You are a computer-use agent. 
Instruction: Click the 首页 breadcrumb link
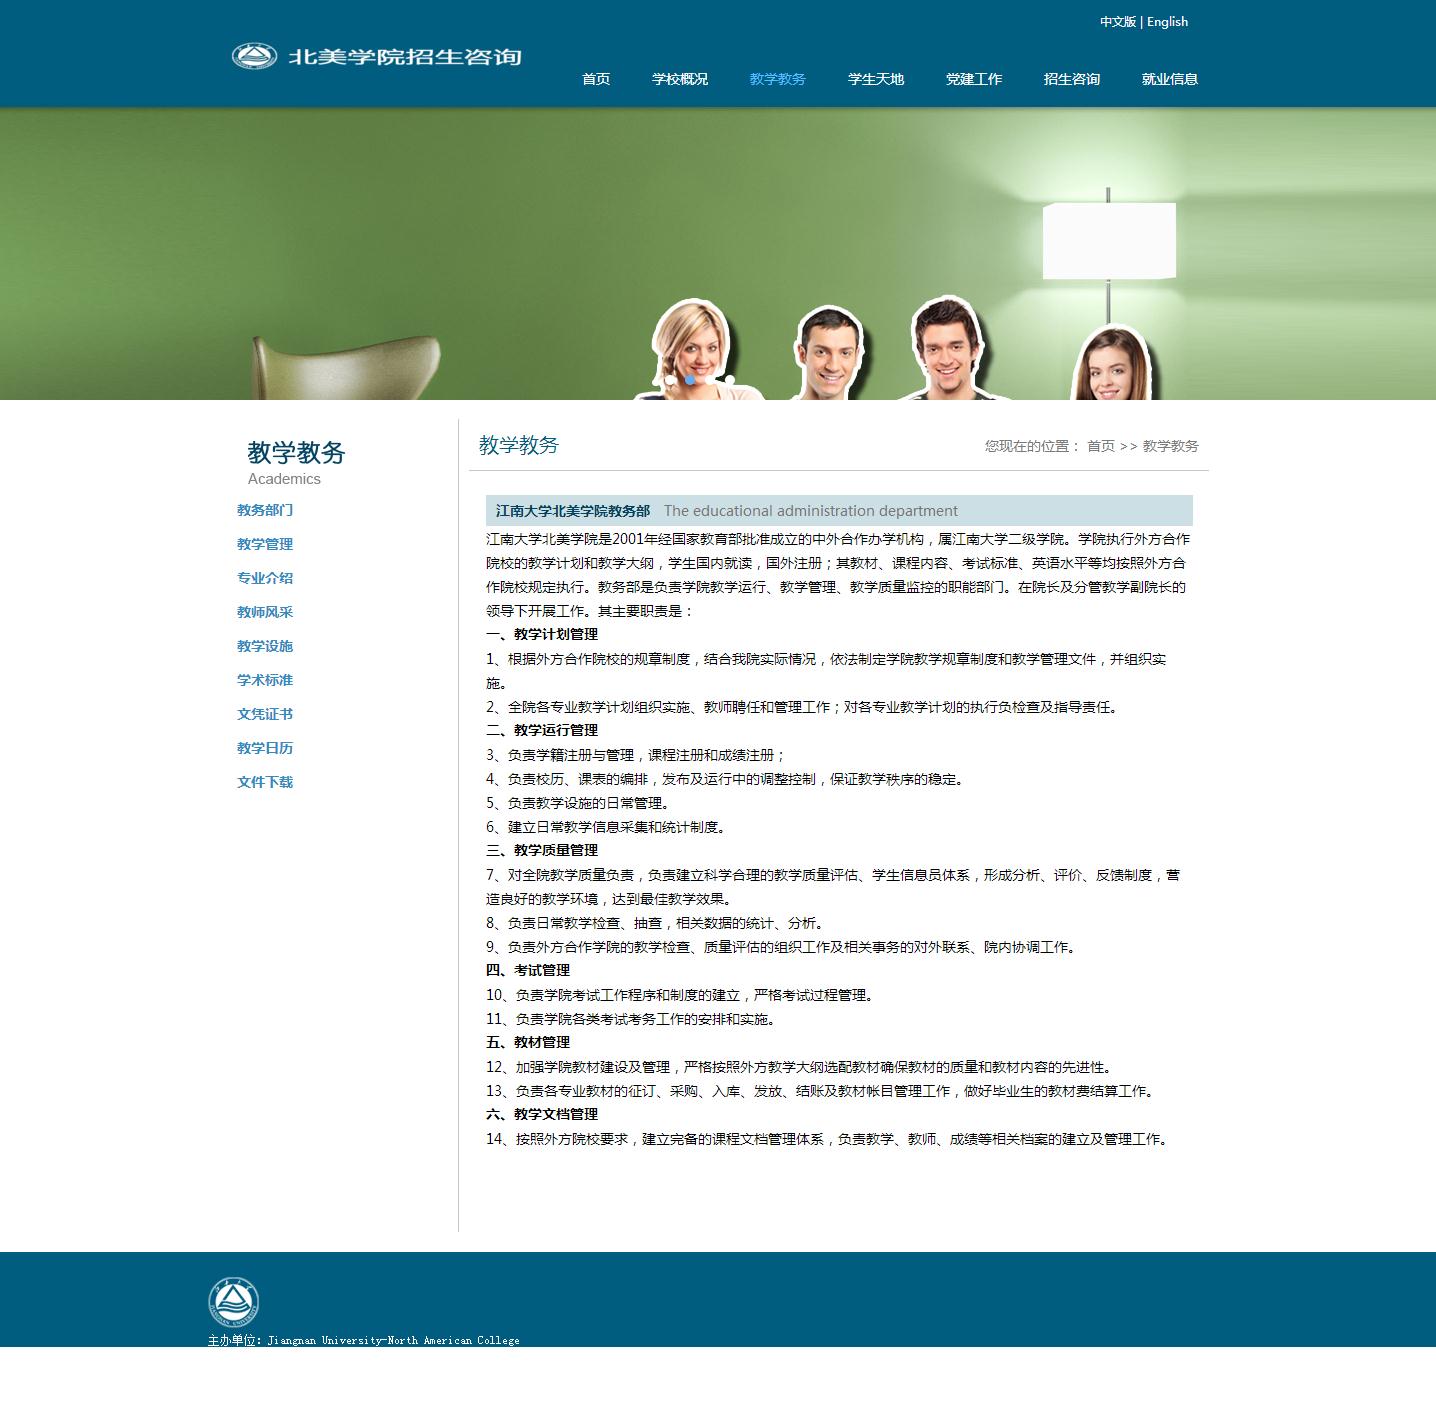(x=1100, y=446)
